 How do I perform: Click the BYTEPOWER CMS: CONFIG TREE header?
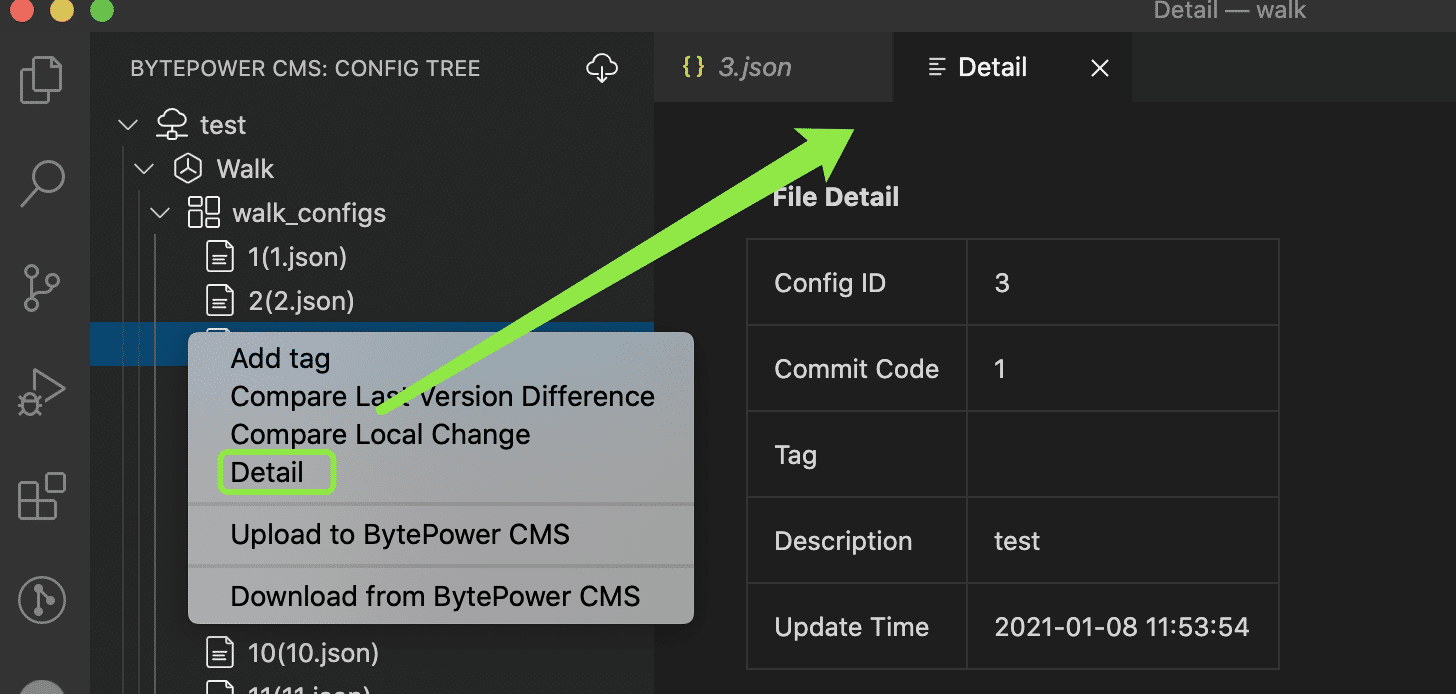(305, 68)
